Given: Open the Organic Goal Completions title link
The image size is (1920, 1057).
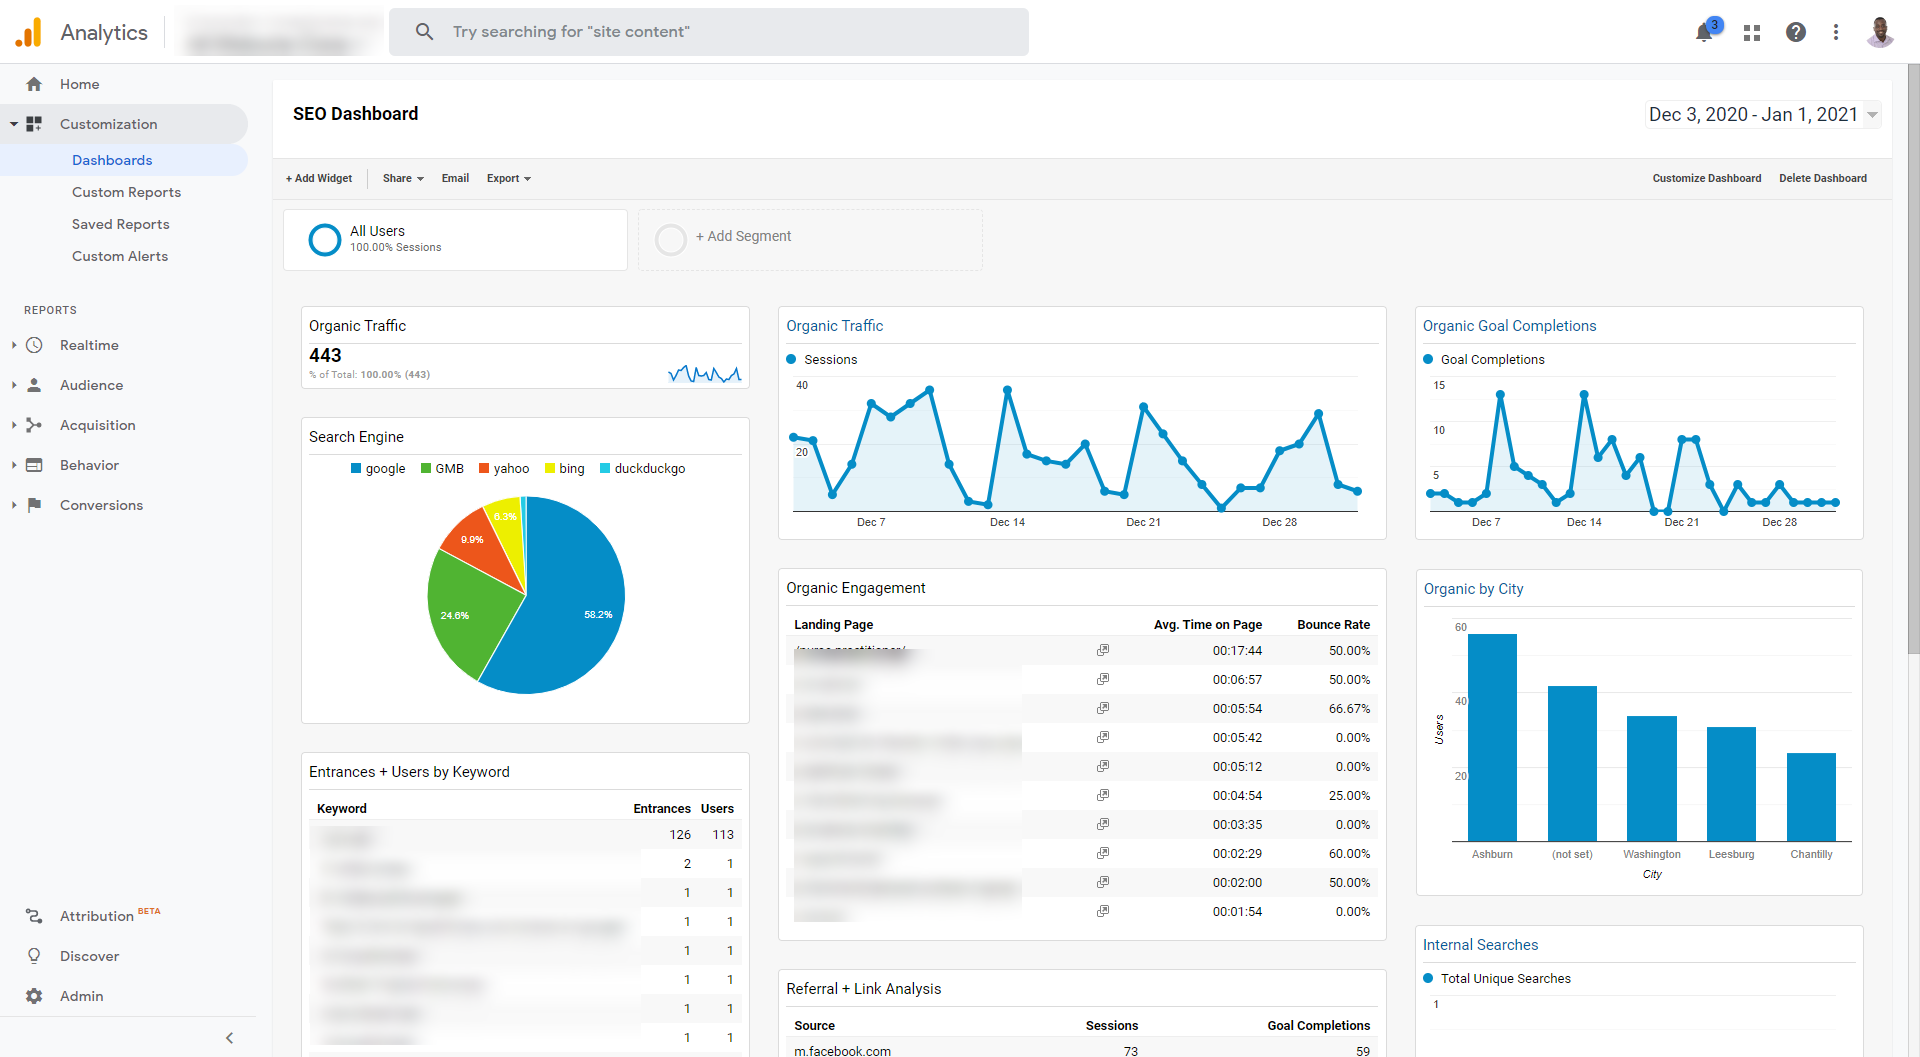Looking at the screenshot, I should coord(1510,326).
